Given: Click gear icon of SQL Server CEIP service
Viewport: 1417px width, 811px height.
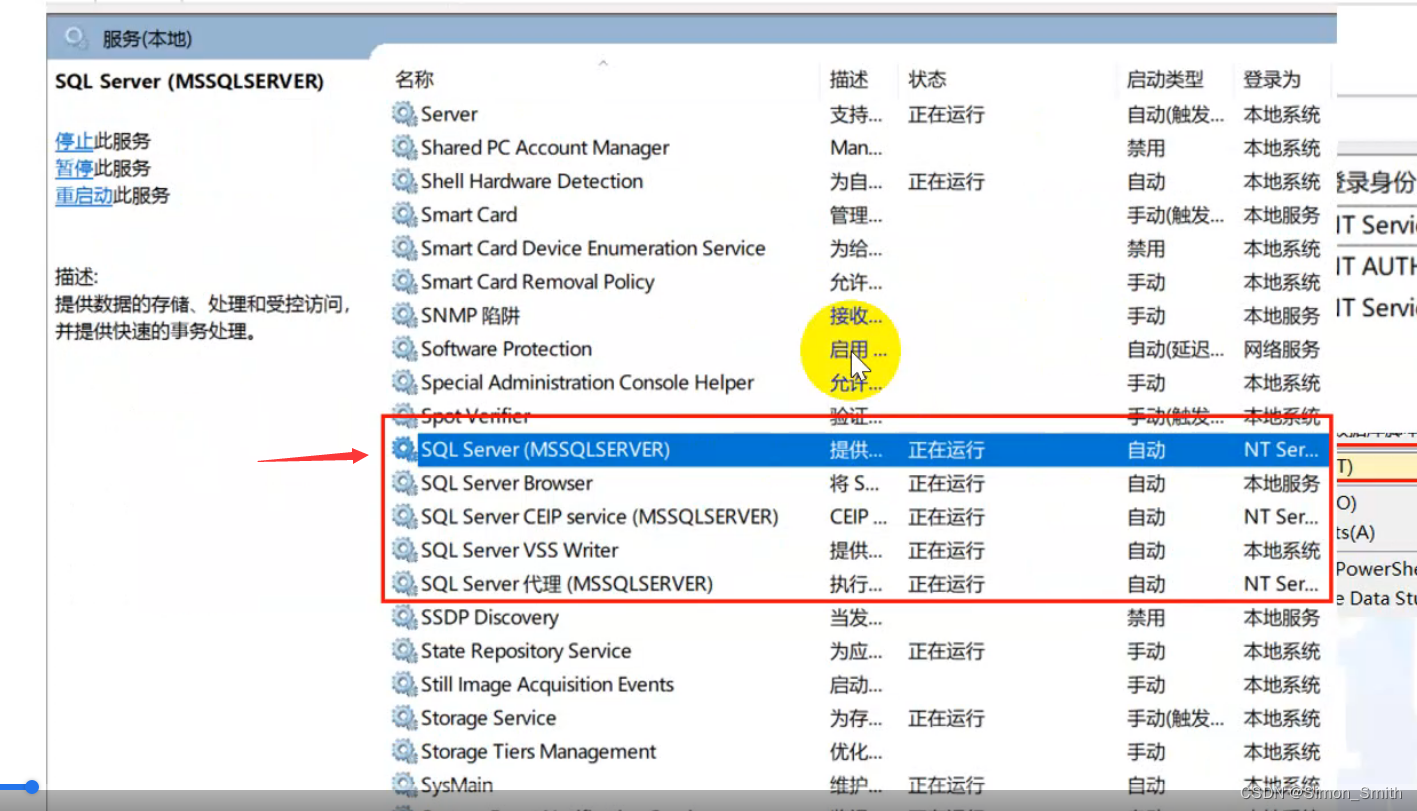Looking at the screenshot, I should point(404,517).
